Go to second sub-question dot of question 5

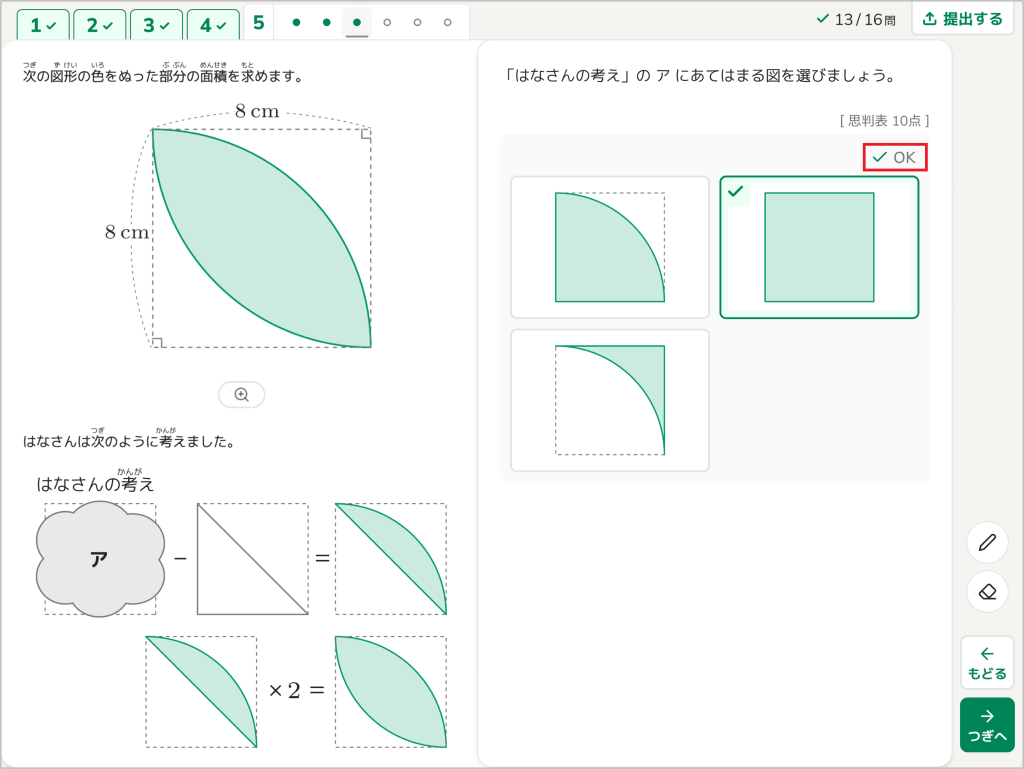click(327, 23)
